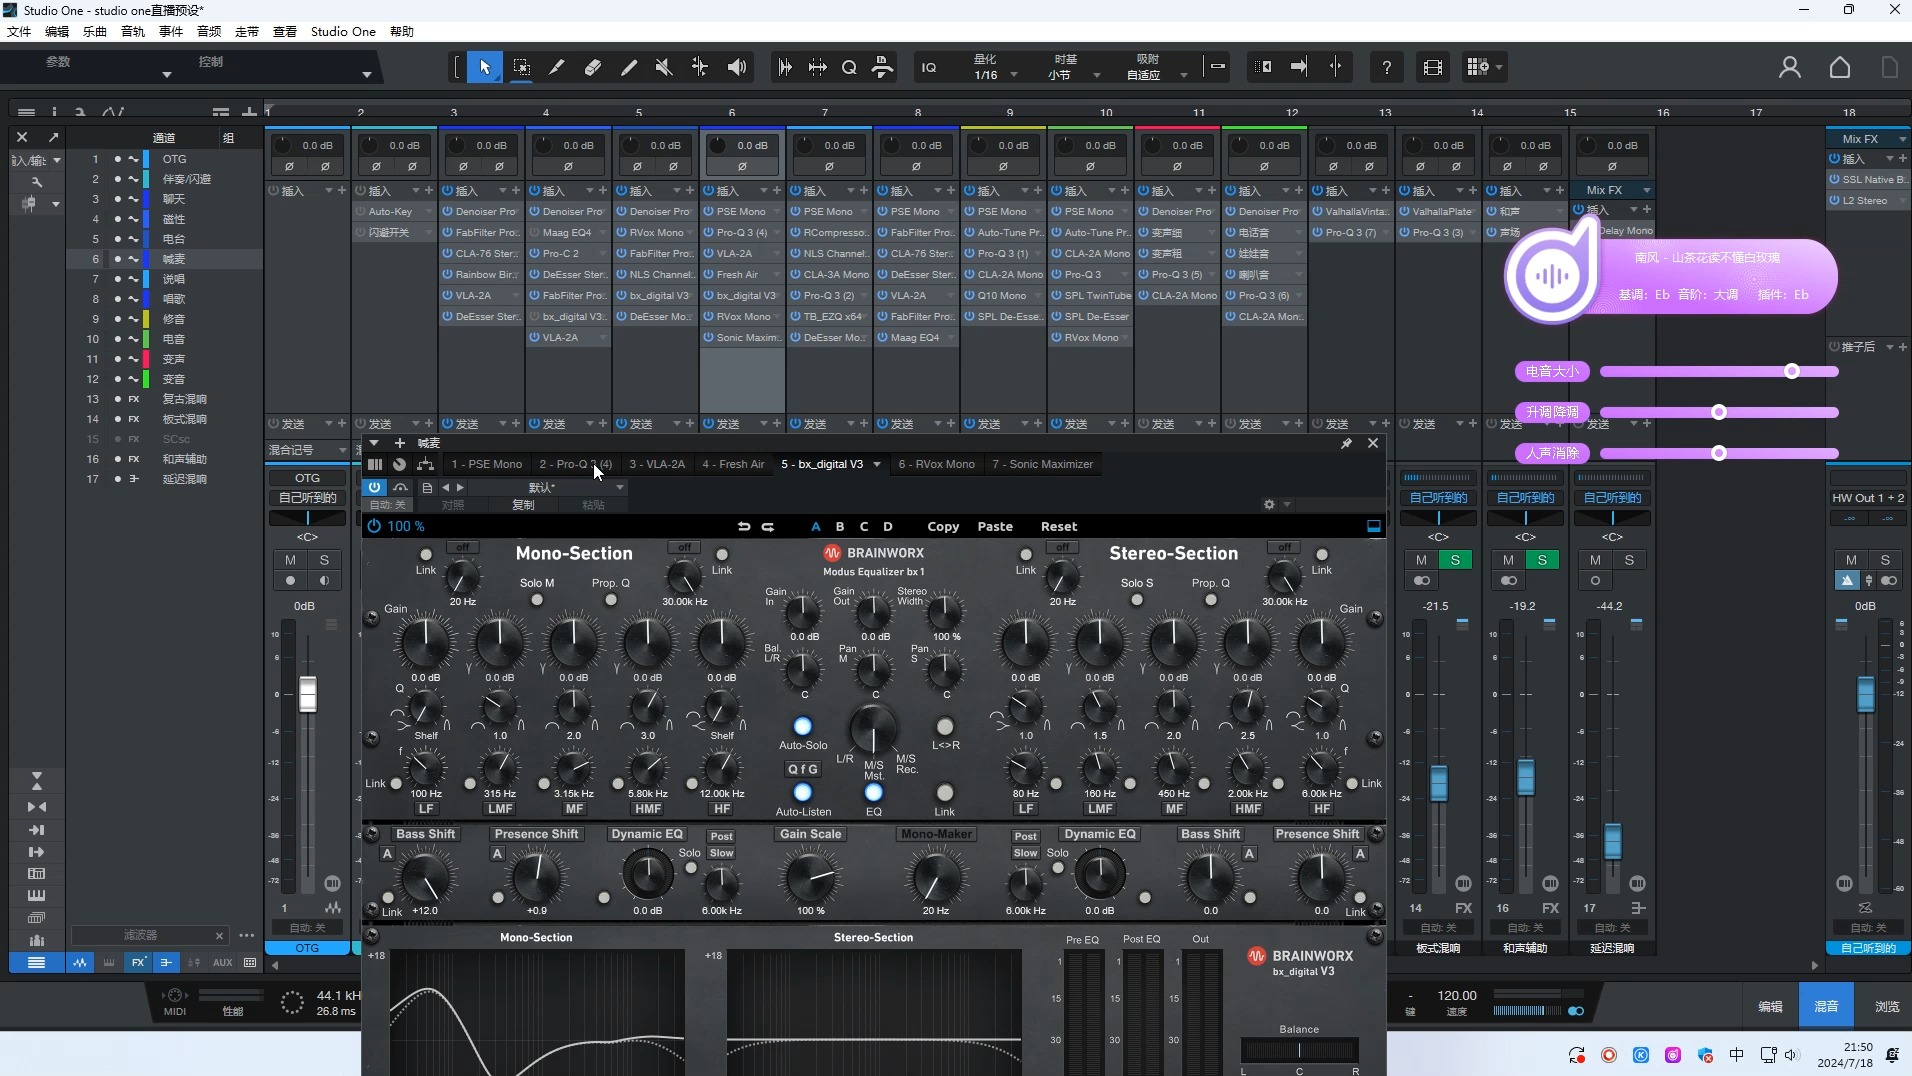Select settings bank B
This screenshot has width=1912, height=1076.
(x=840, y=526)
